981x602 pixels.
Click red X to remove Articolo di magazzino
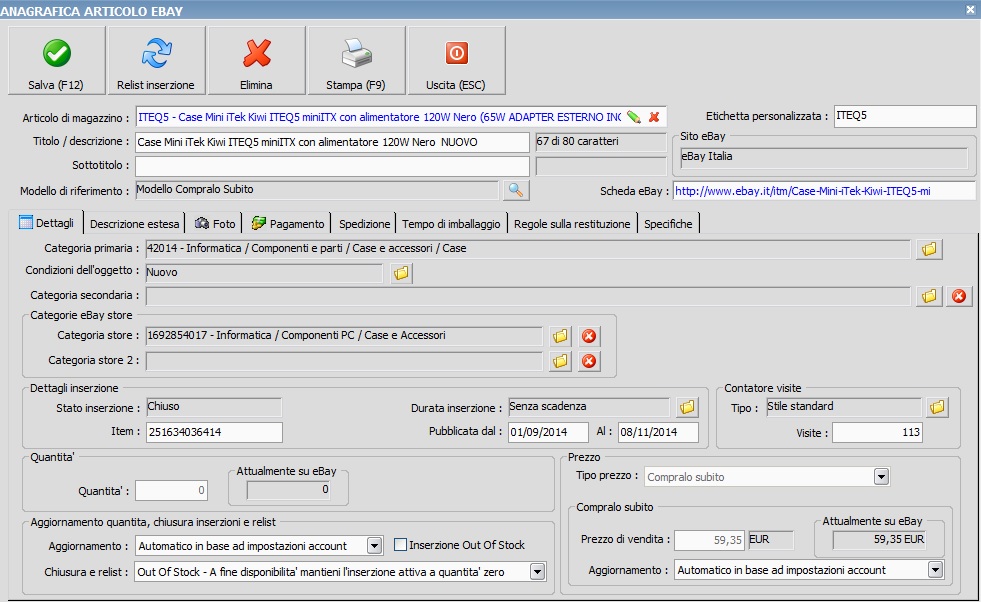[654, 117]
